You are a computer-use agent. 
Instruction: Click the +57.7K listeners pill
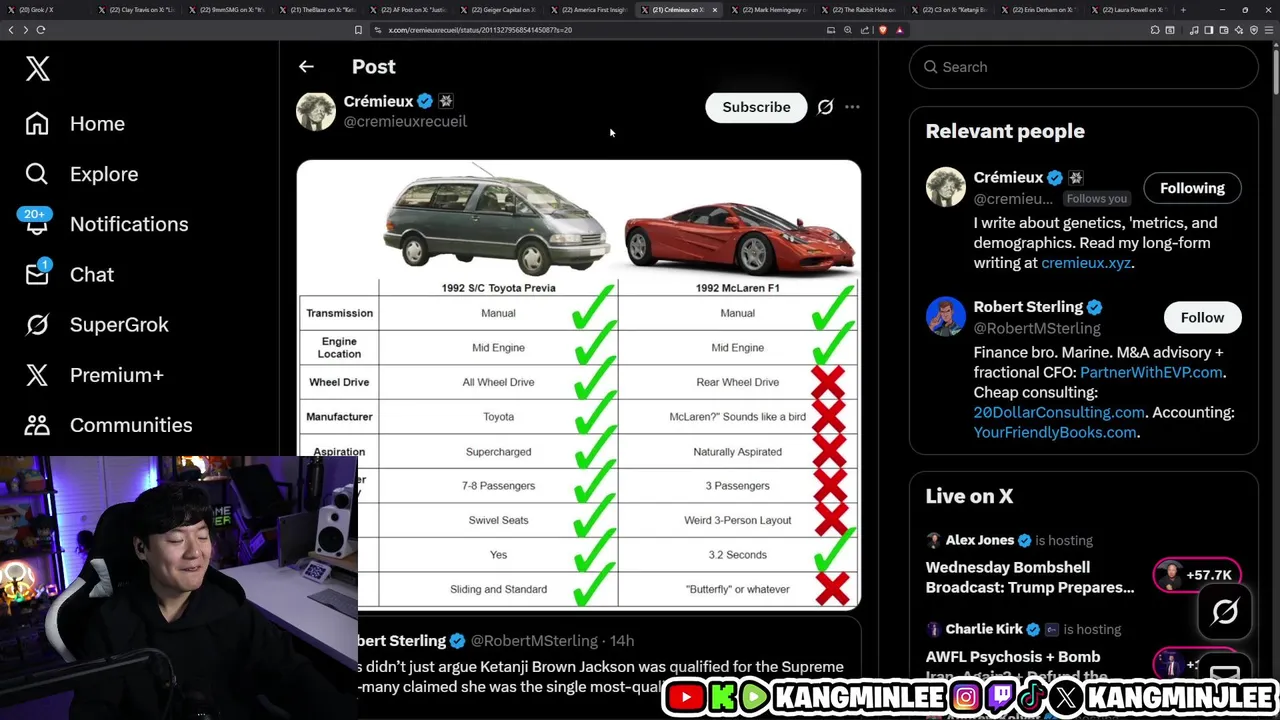pyautogui.click(x=1197, y=575)
